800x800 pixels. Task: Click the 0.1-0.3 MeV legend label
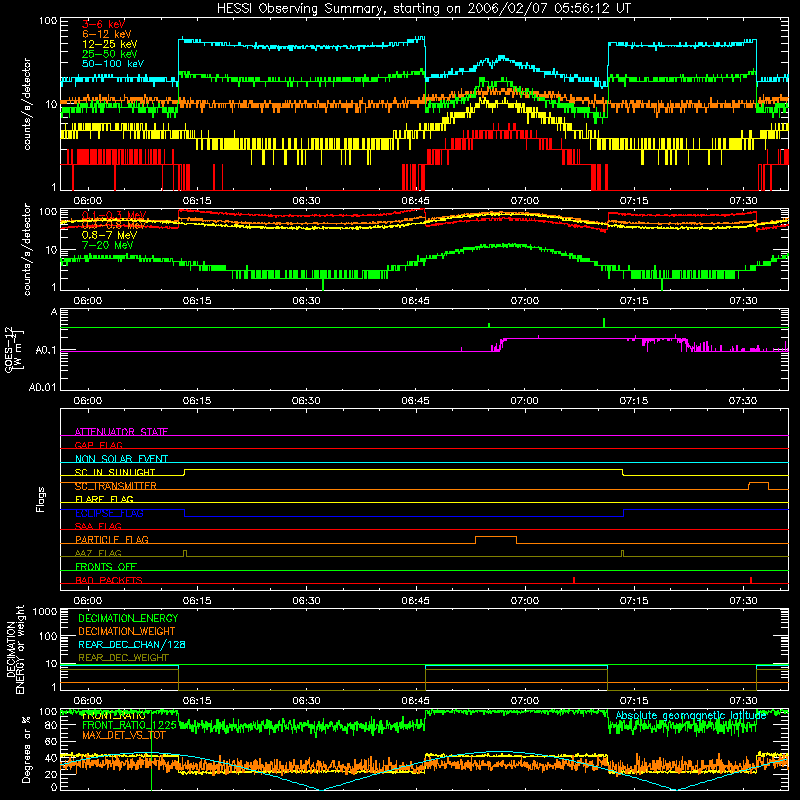coord(114,215)
